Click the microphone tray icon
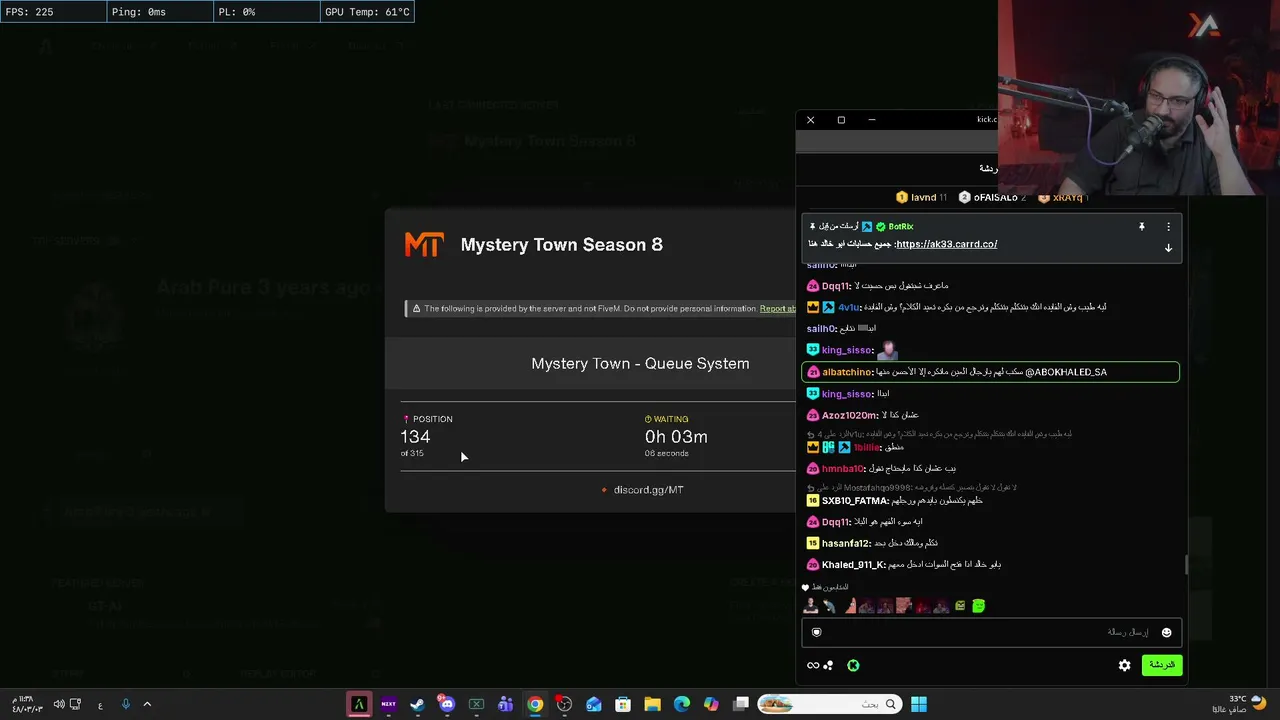Image resolution: width=1280 pixels, height=720 pixels. pos(125,705)
